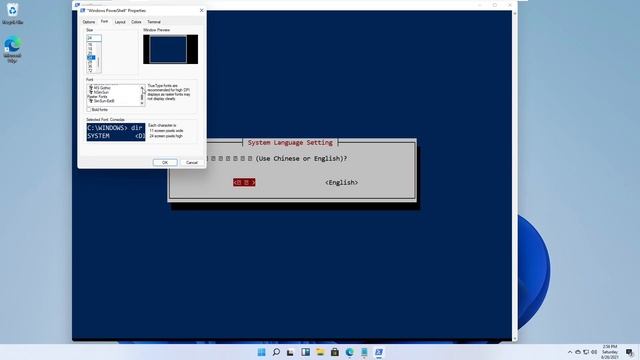
Task: Click the PowerShell window vertical scrollbar
Action: [514, 176]
